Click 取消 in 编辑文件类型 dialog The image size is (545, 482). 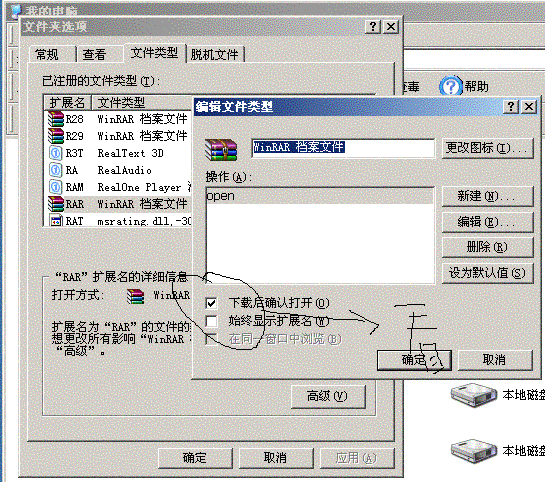(495, 360)
